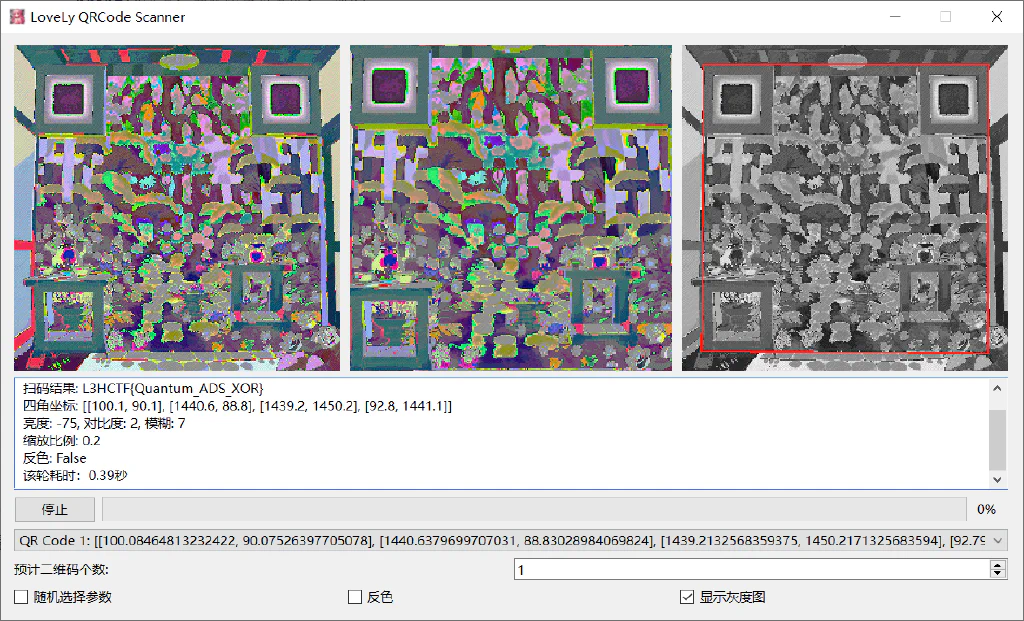Uncheck the 显示灰度图 checkbox
Screen dimensions: 1024x621
click(687, 597)
